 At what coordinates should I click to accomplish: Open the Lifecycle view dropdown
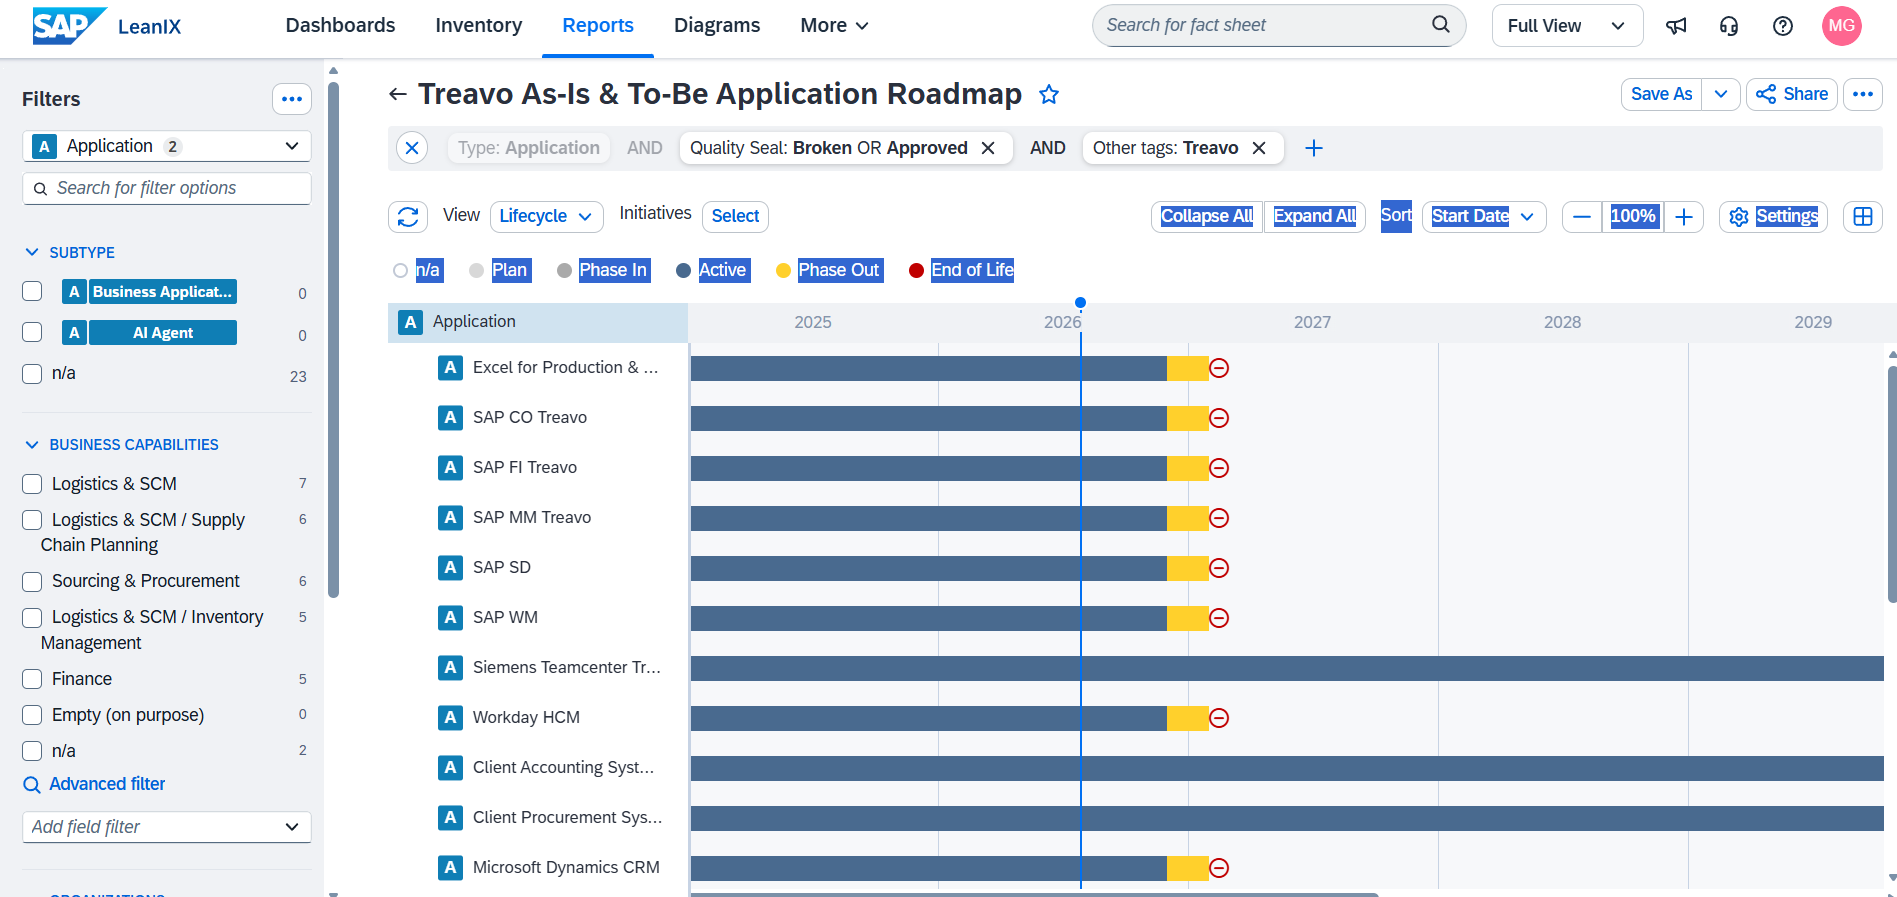pyautogui.click(x=547, y=217)
